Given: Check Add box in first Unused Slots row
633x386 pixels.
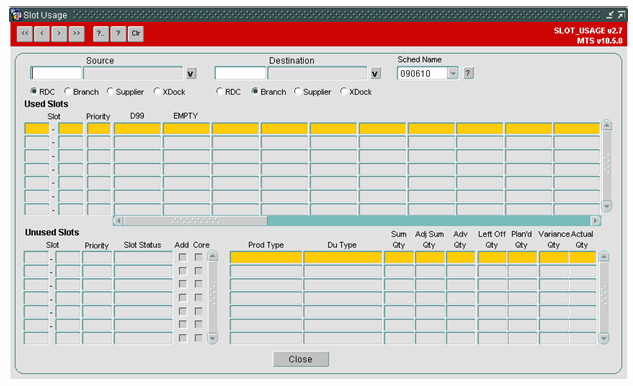Looking at the screenshot, I should [183, 257].
